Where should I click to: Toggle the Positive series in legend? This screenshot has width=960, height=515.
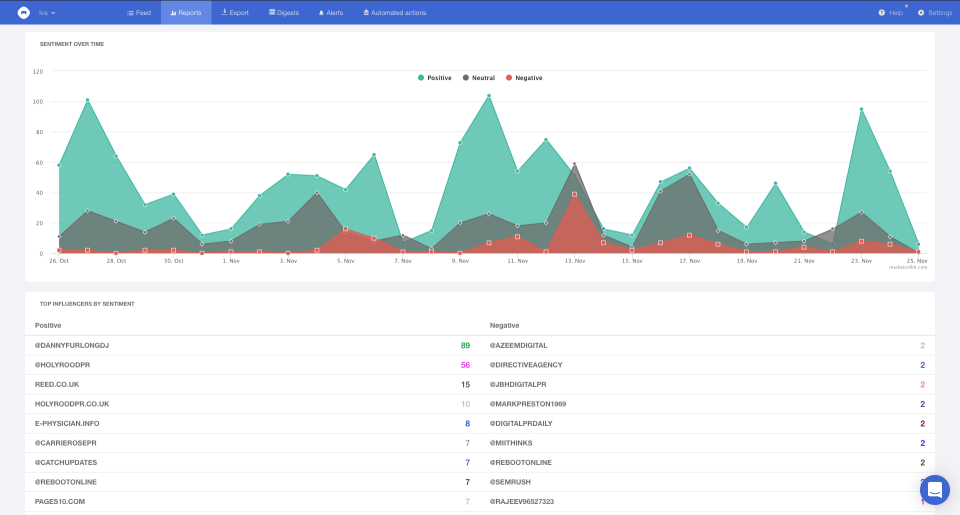click(435, 78)
